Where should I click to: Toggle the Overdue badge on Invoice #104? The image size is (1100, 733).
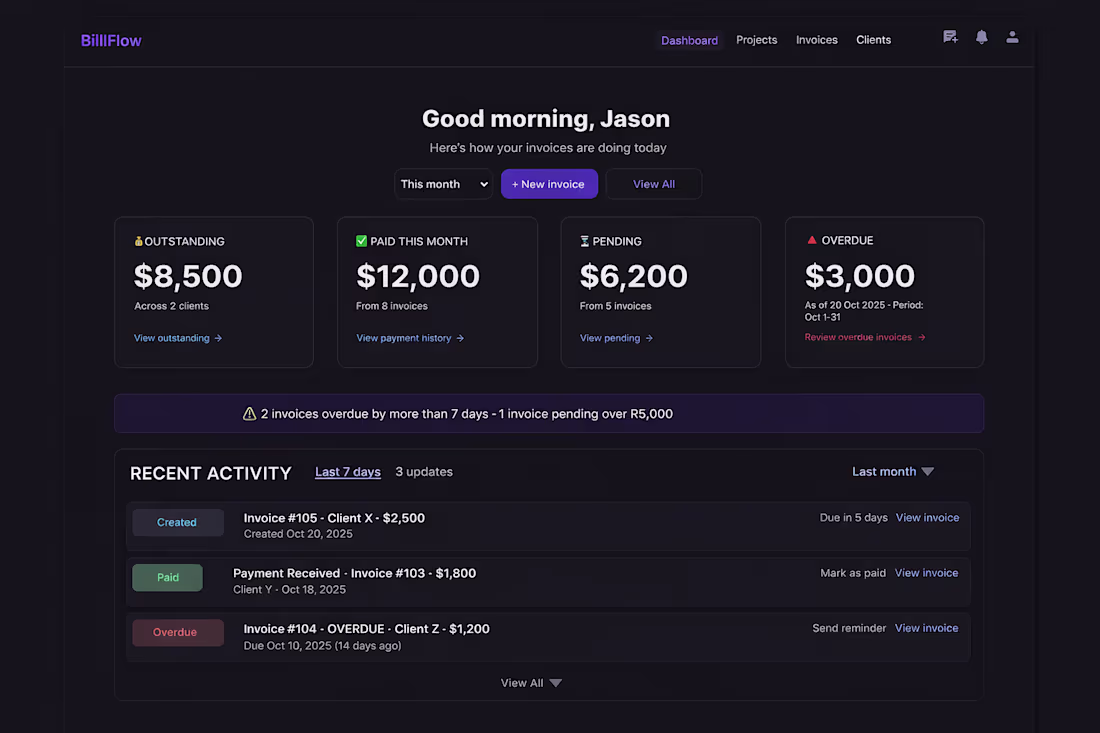coord(177,632)
